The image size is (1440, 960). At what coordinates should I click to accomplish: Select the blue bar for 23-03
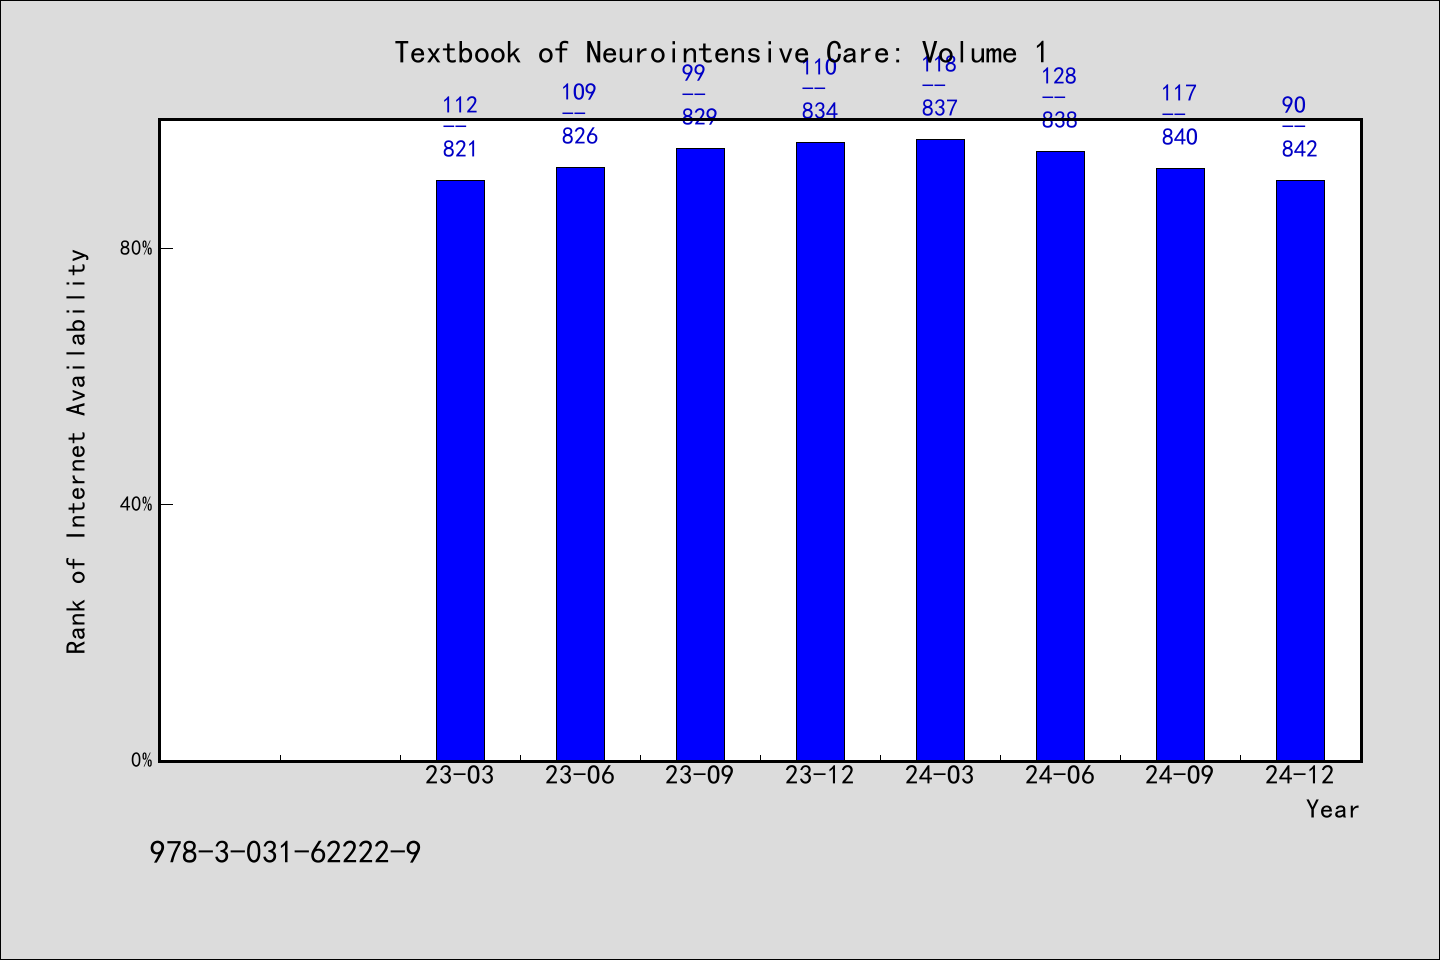[x=460, y=470]
